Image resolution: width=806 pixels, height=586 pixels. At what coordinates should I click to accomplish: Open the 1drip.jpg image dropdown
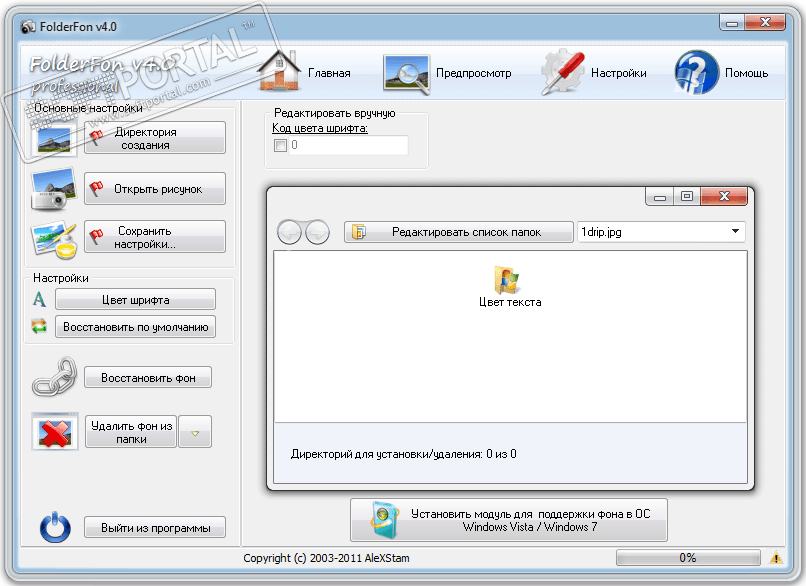[661, 232]
